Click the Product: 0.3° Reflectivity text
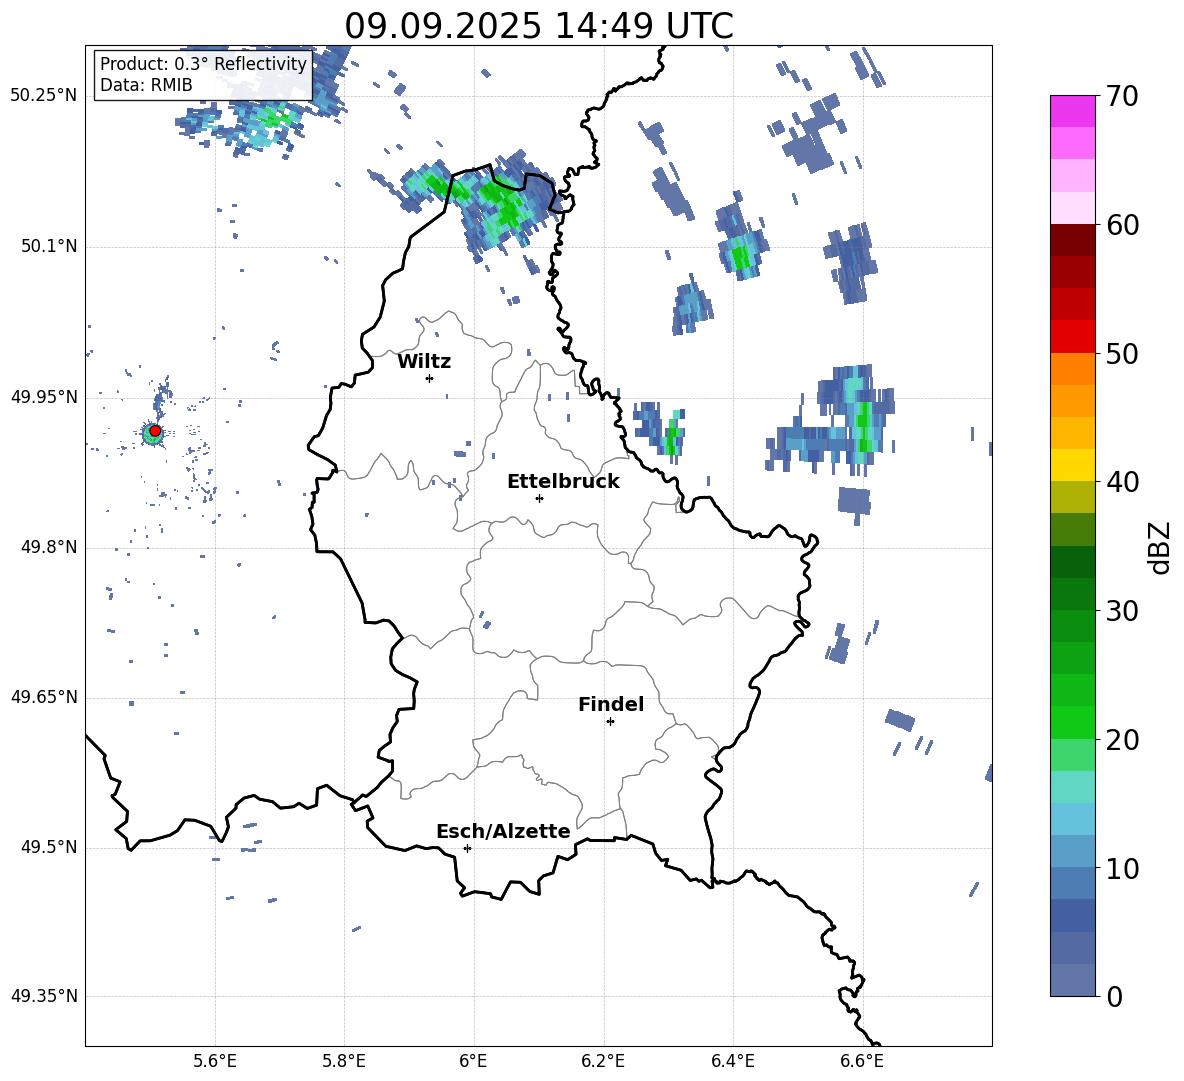This screenshot has height=1081, width=1184. (x=203, y=64)
